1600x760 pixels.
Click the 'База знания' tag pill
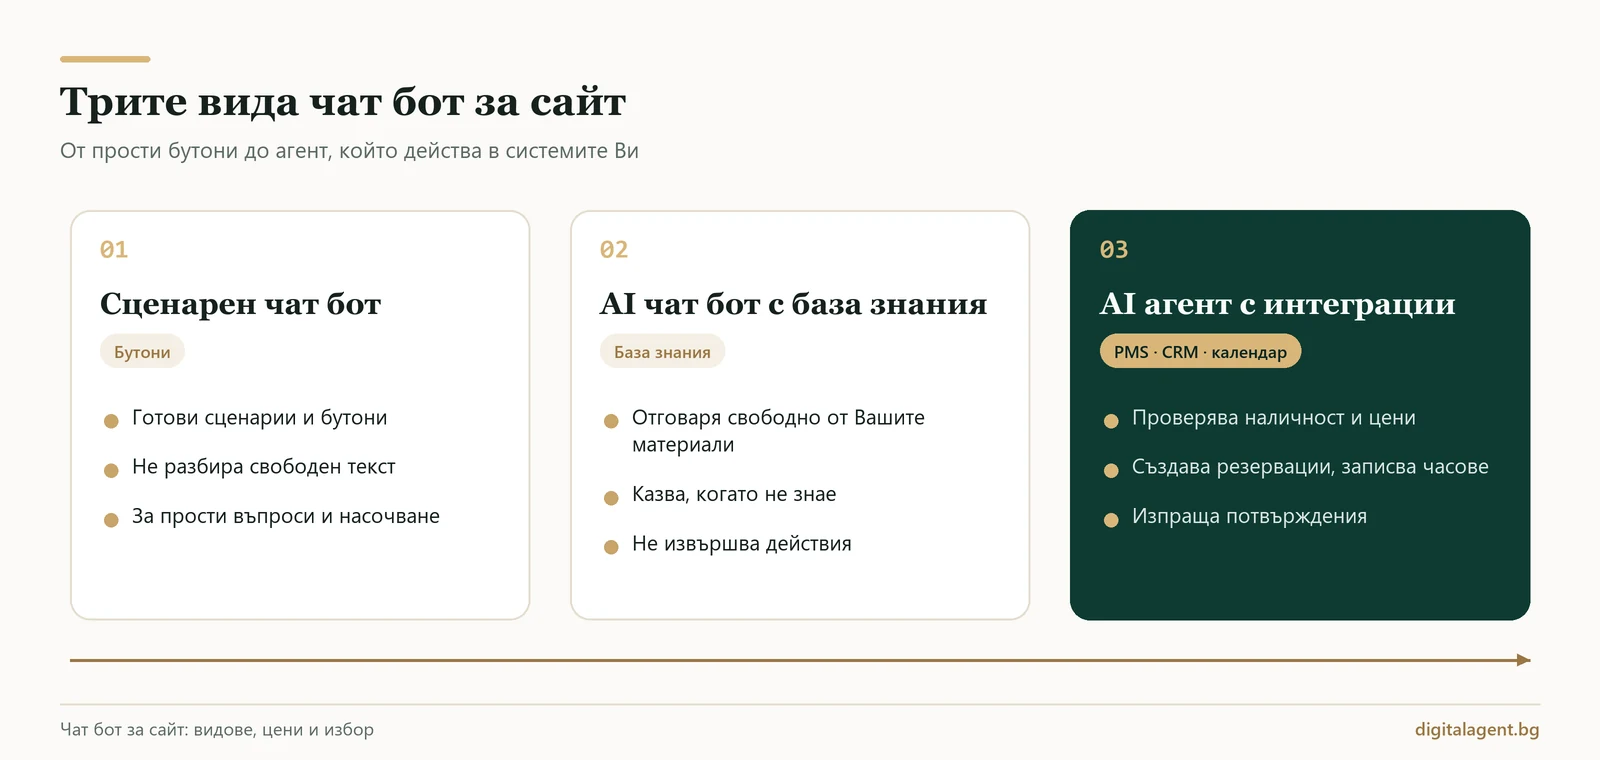(x=662, y=352)
